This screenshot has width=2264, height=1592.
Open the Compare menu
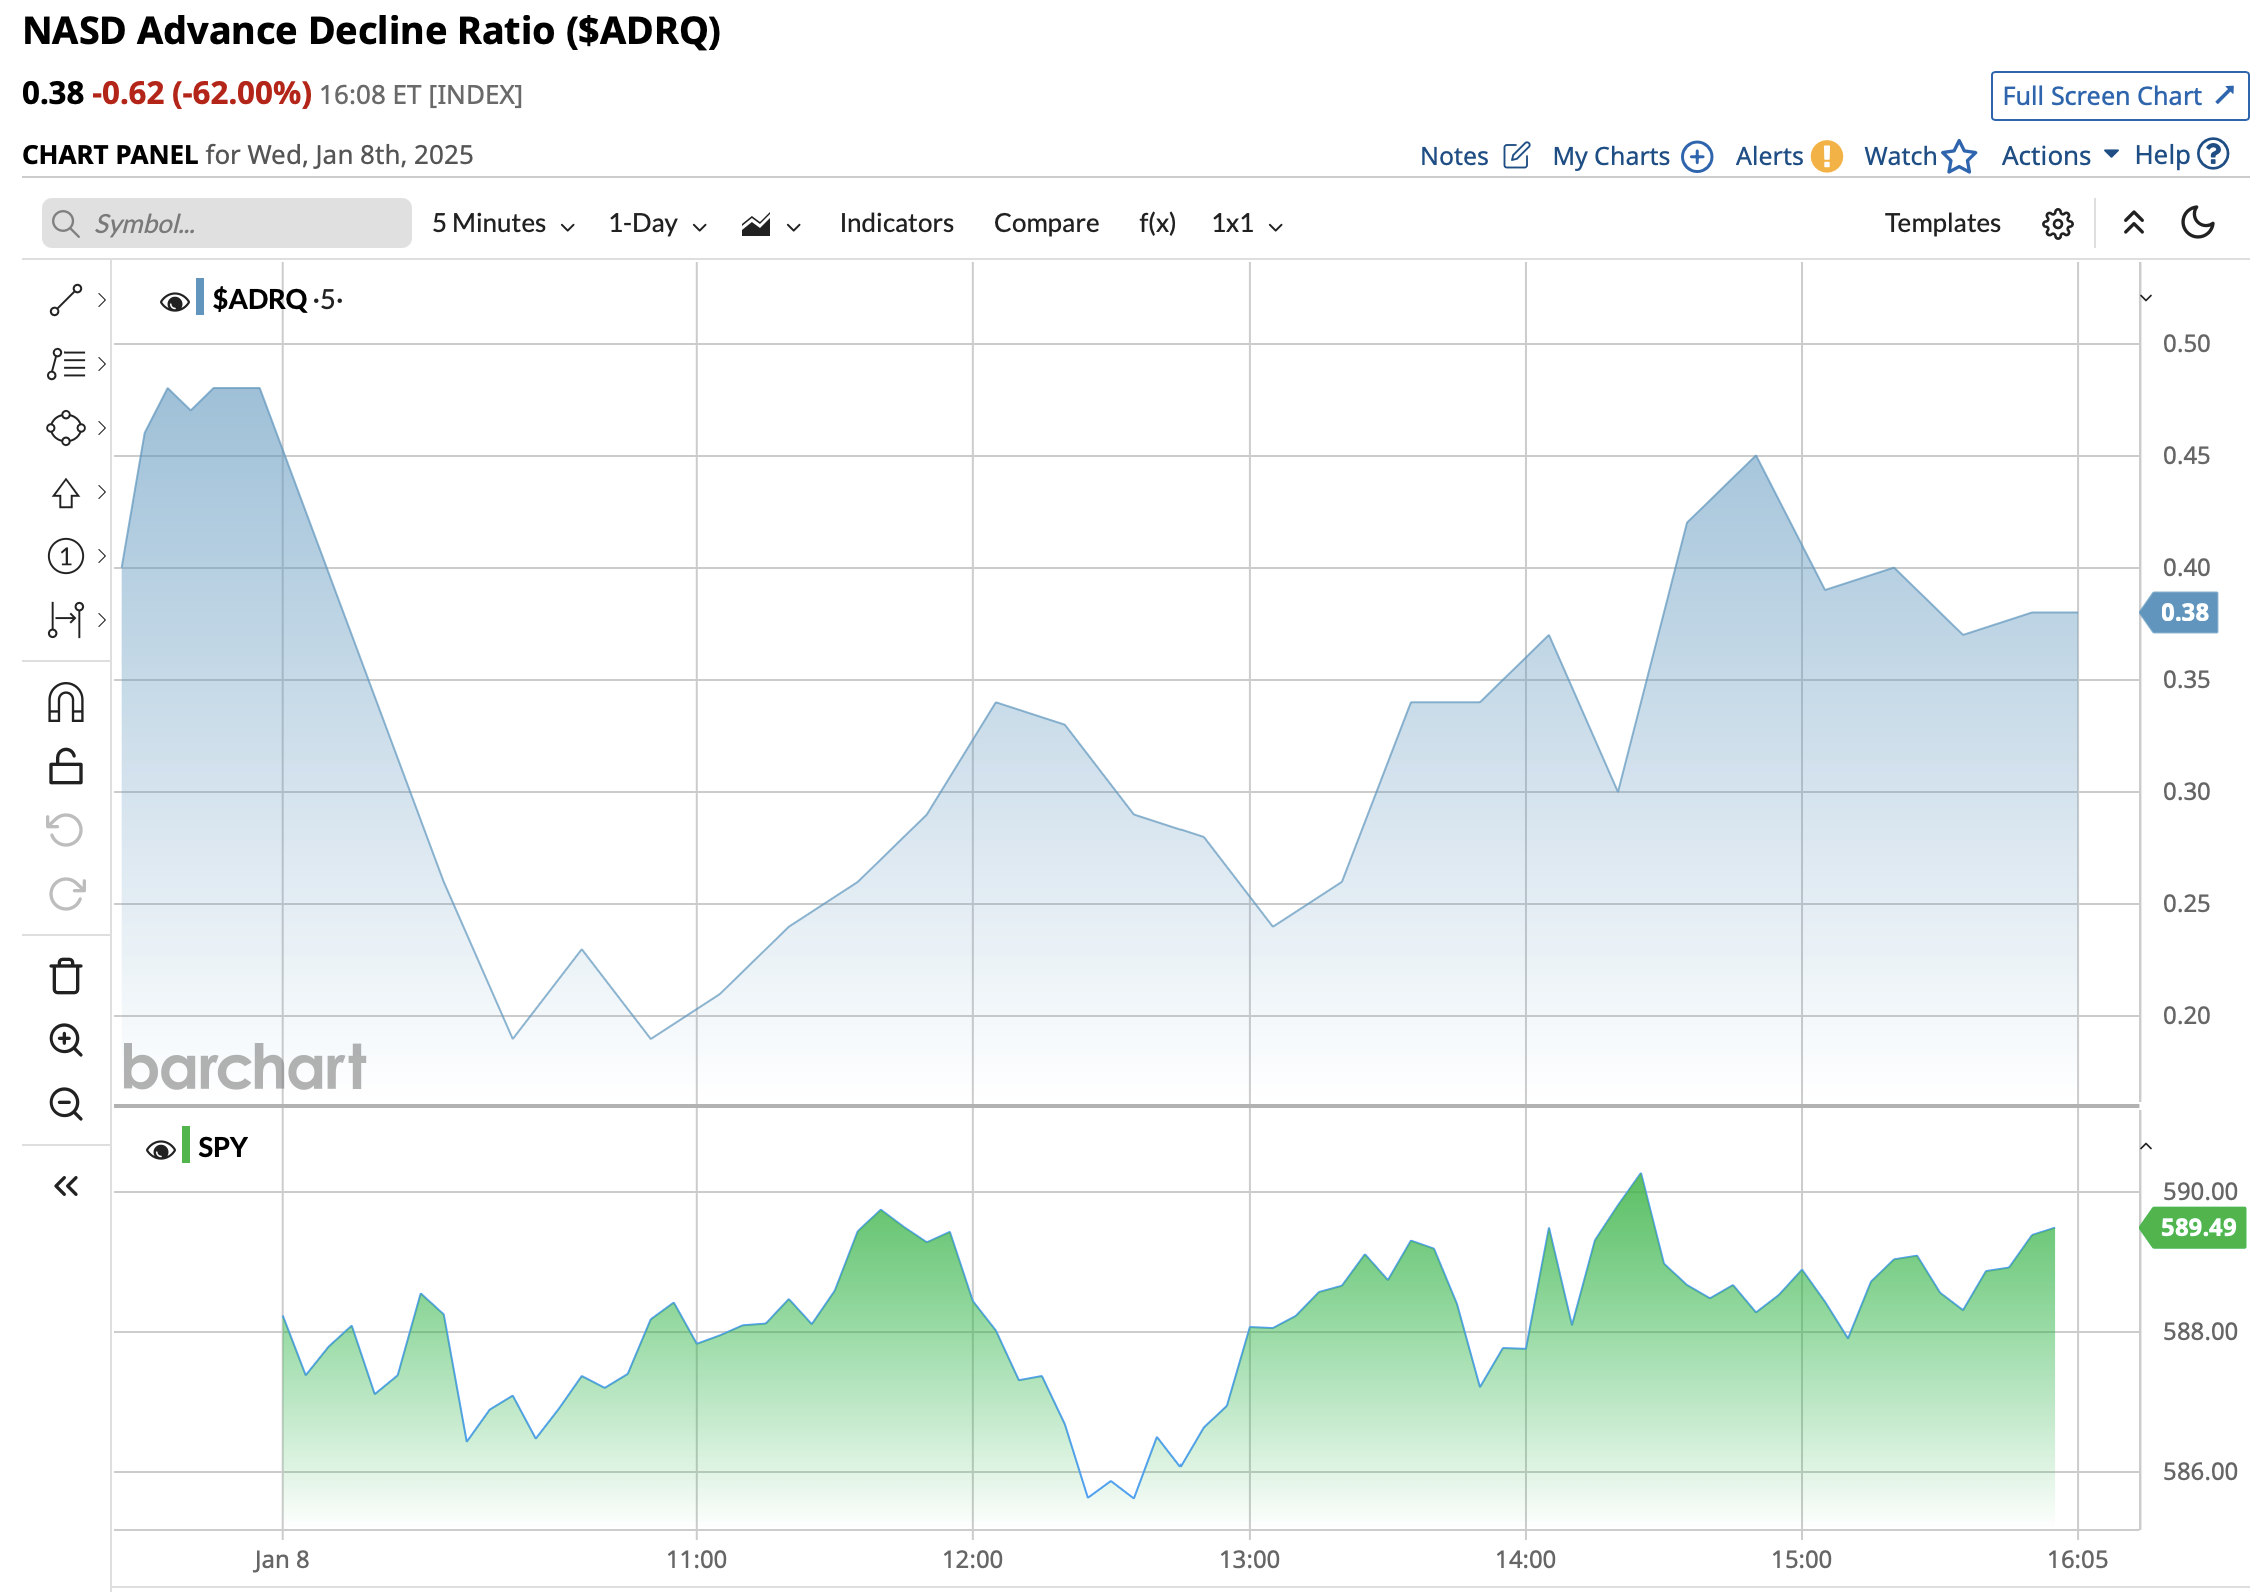pos(1046,223)
